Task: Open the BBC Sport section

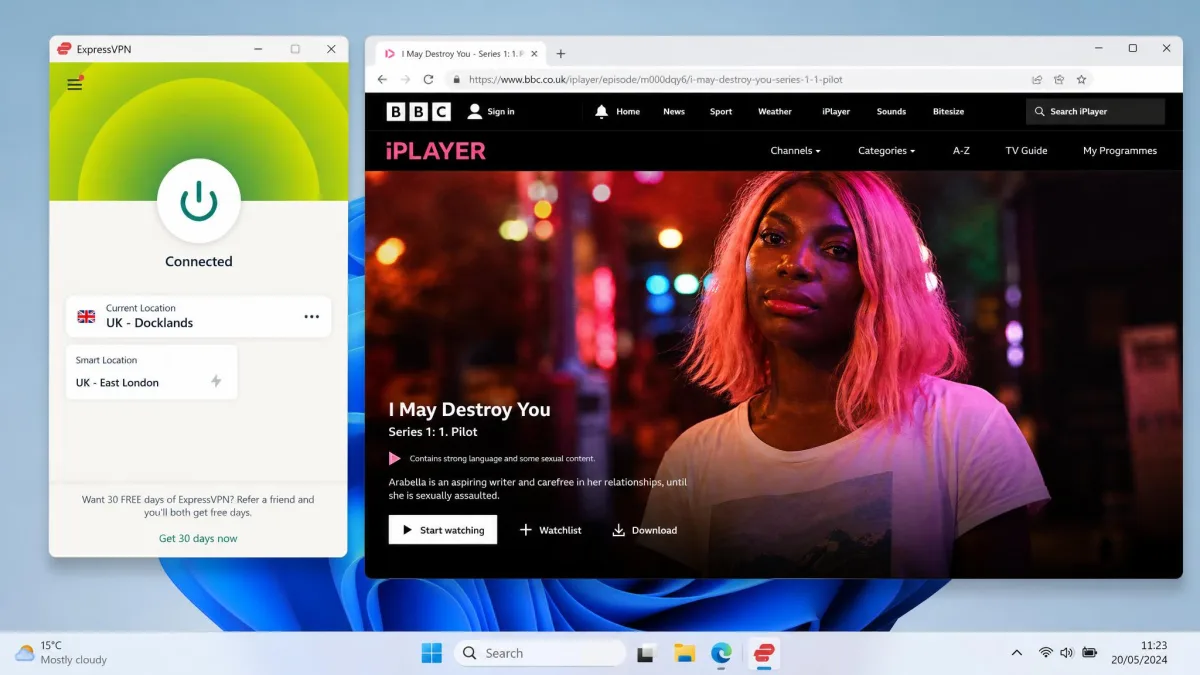Action: (721, 111)
